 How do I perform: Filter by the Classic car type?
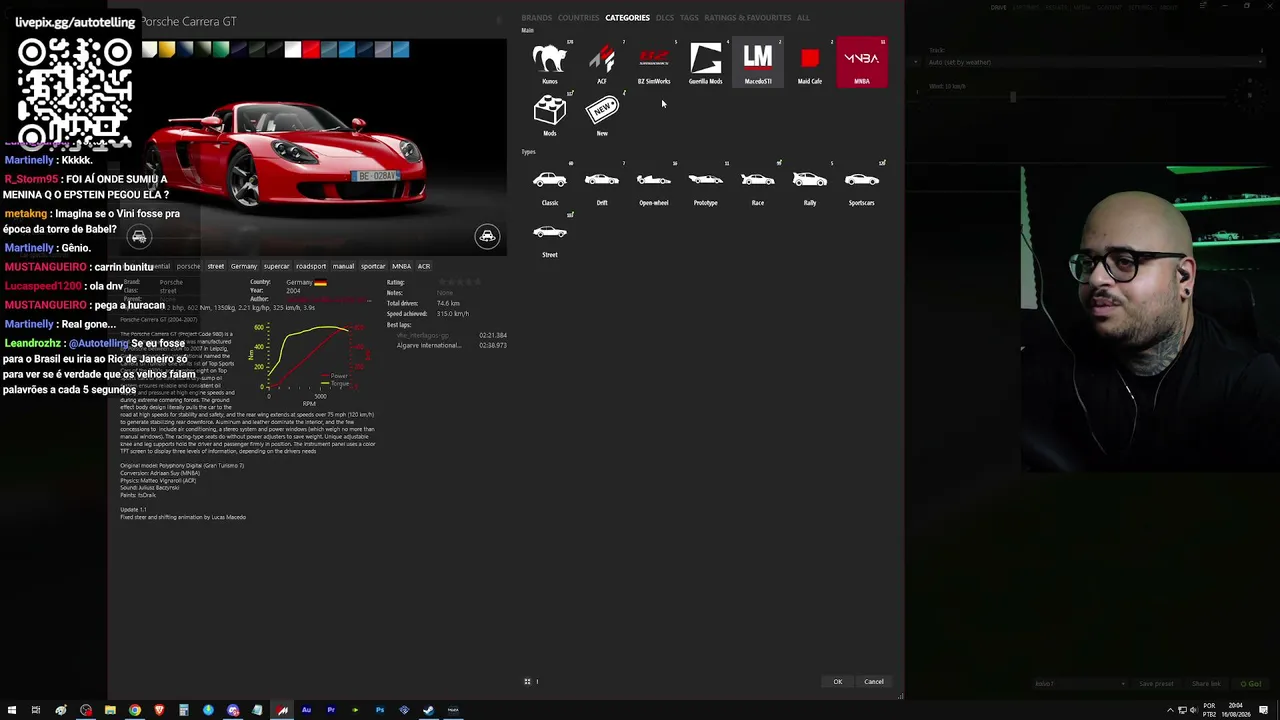click(550, 185)
